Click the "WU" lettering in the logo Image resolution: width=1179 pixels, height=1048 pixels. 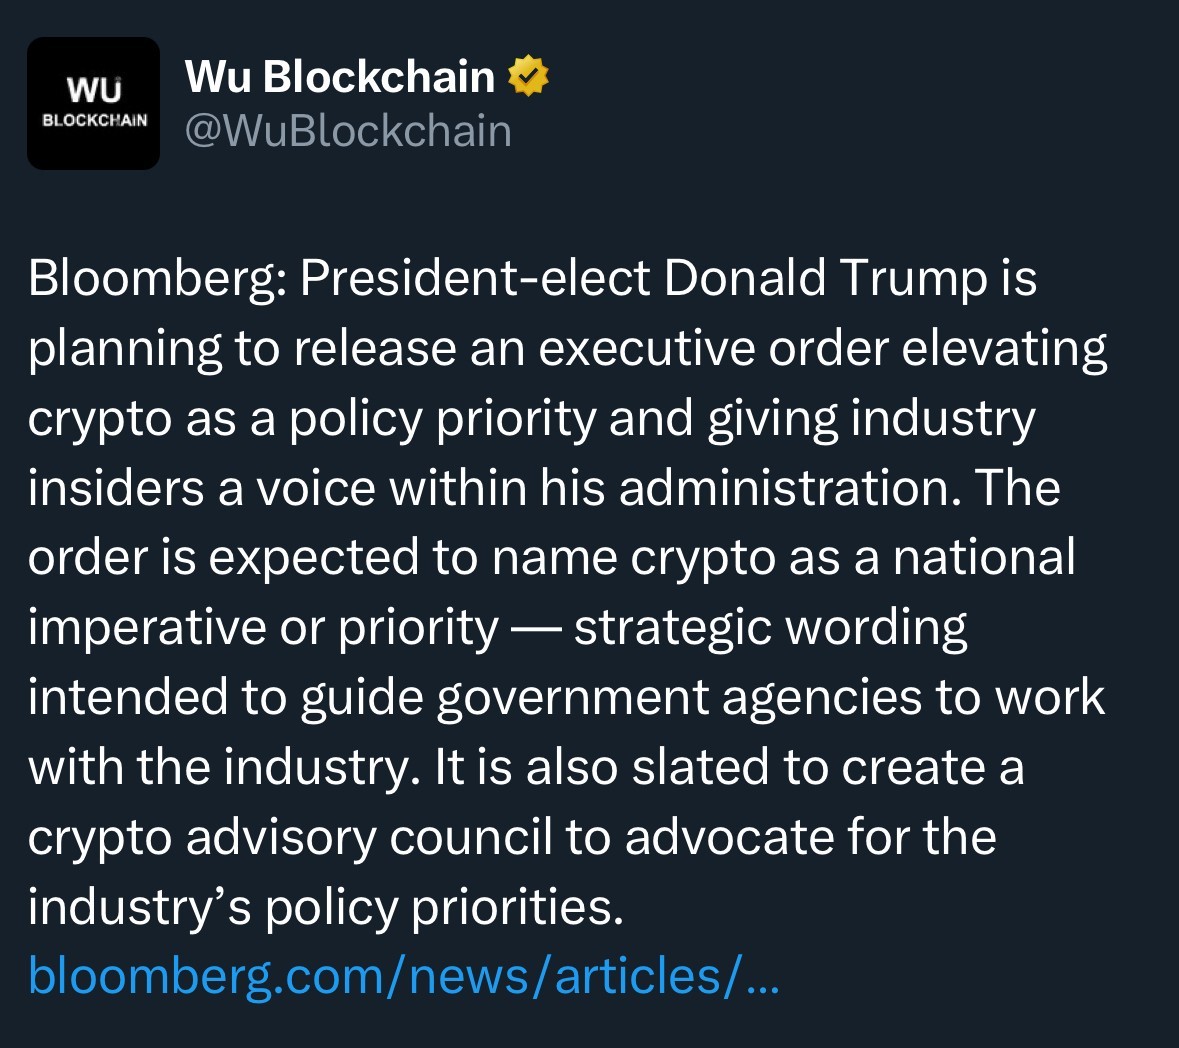(x=94, y=90)
